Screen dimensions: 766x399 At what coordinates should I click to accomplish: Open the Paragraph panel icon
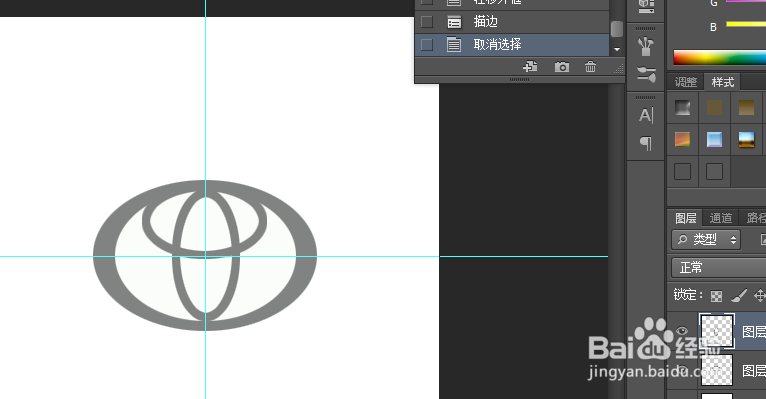[646, 143]
